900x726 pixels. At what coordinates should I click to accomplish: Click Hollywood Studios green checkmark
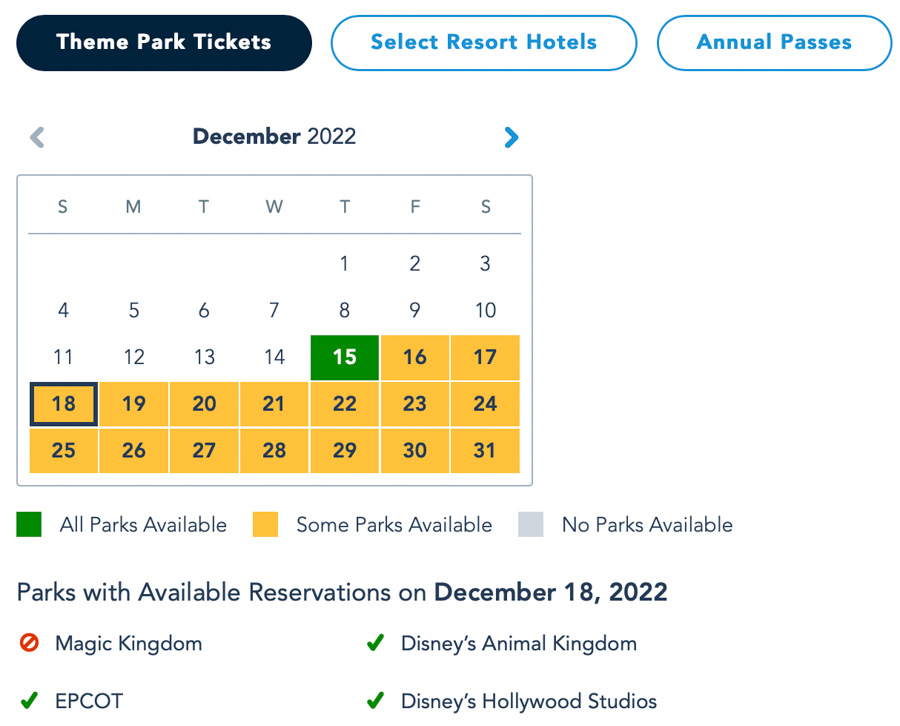[x=375, y=700]
